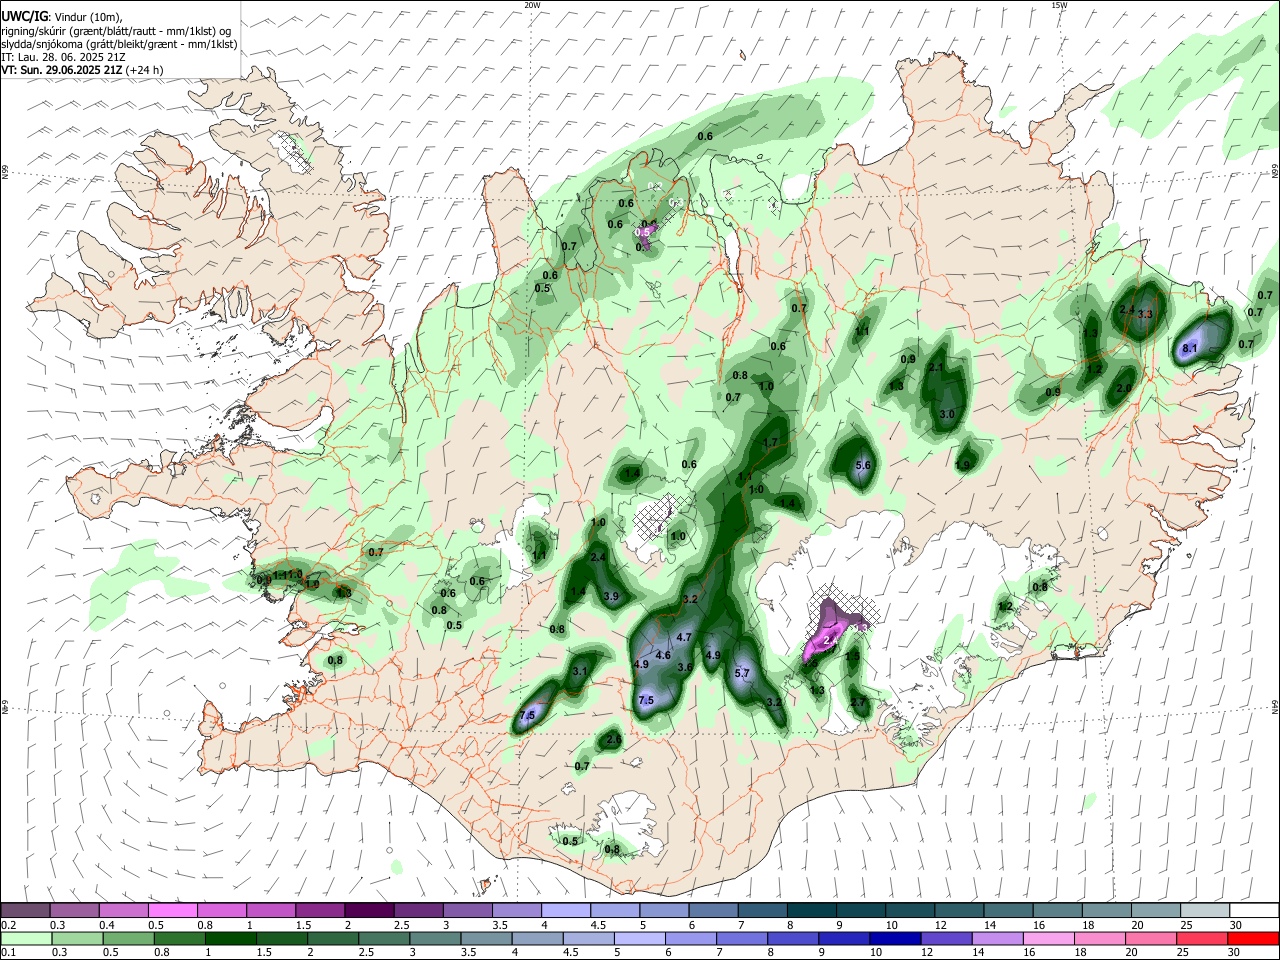This screenshot has width=1280, height=960.
Task: Select the pale grey swatch between 25 and 30
Action: (x=1205, y=911)
